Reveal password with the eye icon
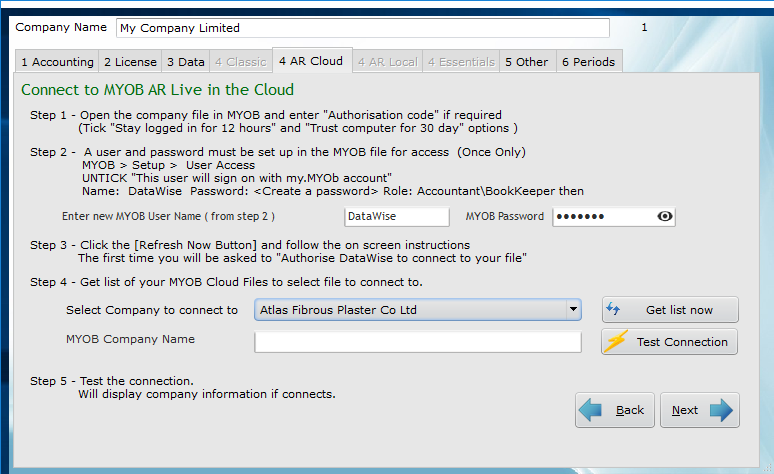 point(664,216)
